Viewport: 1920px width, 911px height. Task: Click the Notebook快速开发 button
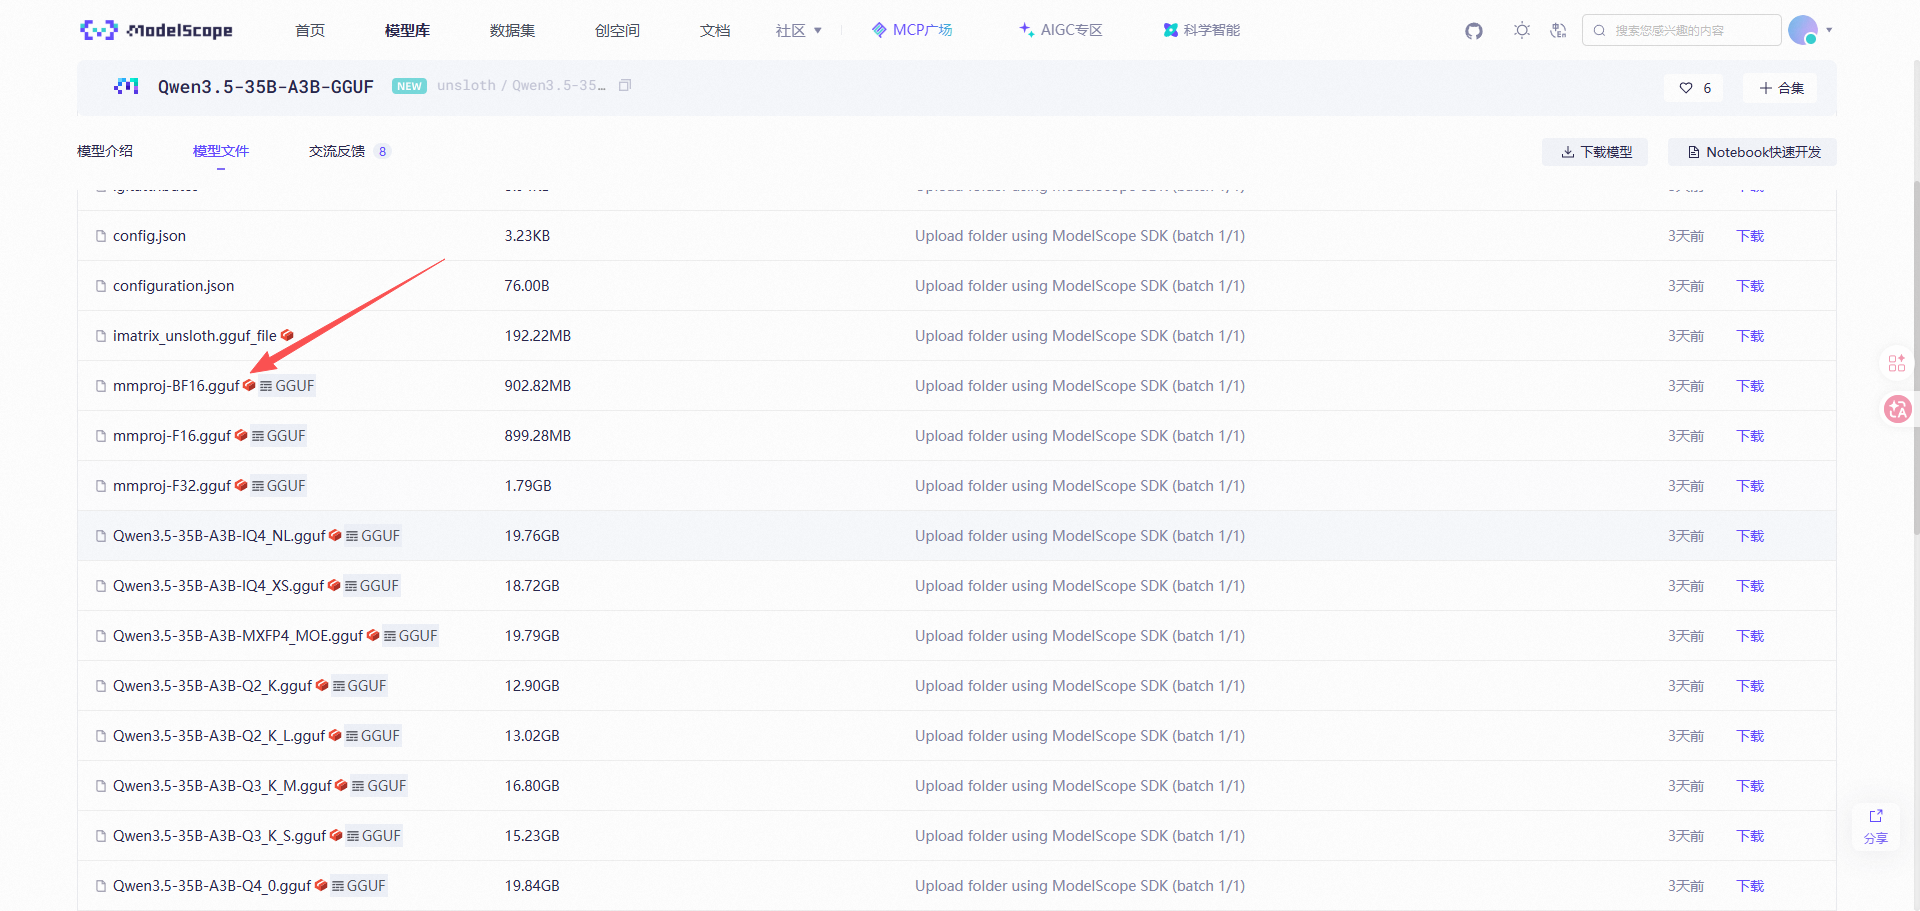(1753, 152)
